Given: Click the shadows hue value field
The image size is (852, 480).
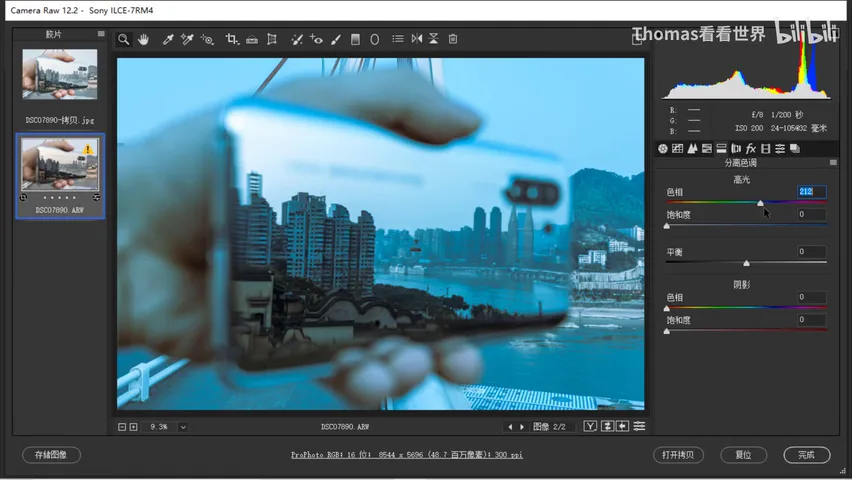Looking at the screenshot, I should pos(812,297).
